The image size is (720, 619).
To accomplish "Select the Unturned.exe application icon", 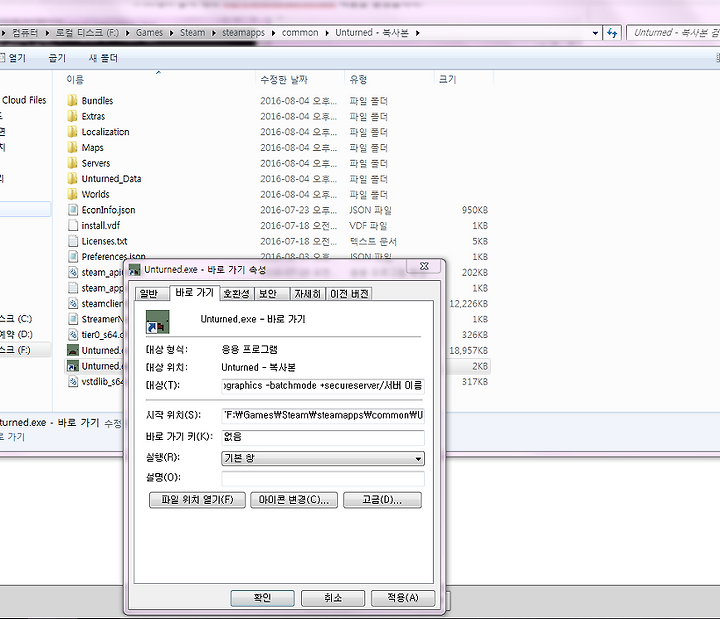I will [73, 350].
